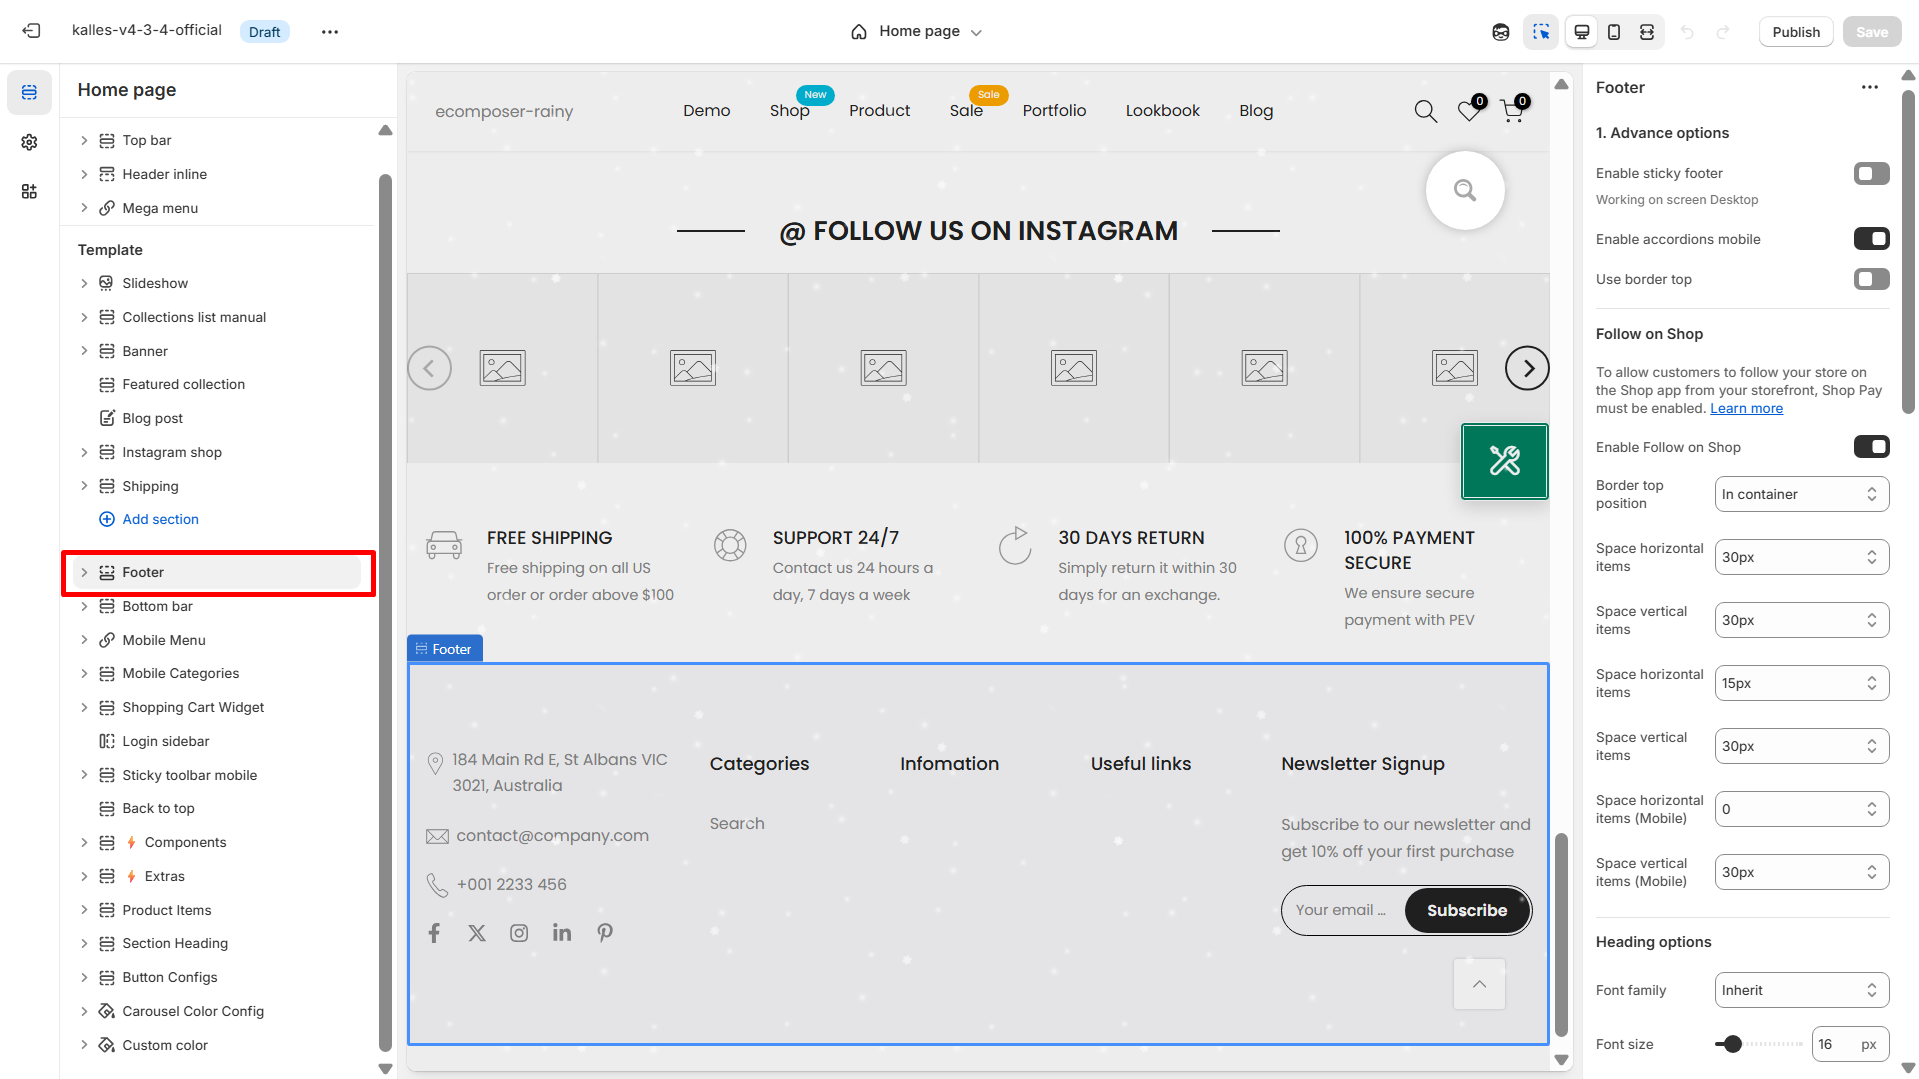
Task: Open theme settings via gear icon
Action: pyautogui.click(x=29, y=142)
